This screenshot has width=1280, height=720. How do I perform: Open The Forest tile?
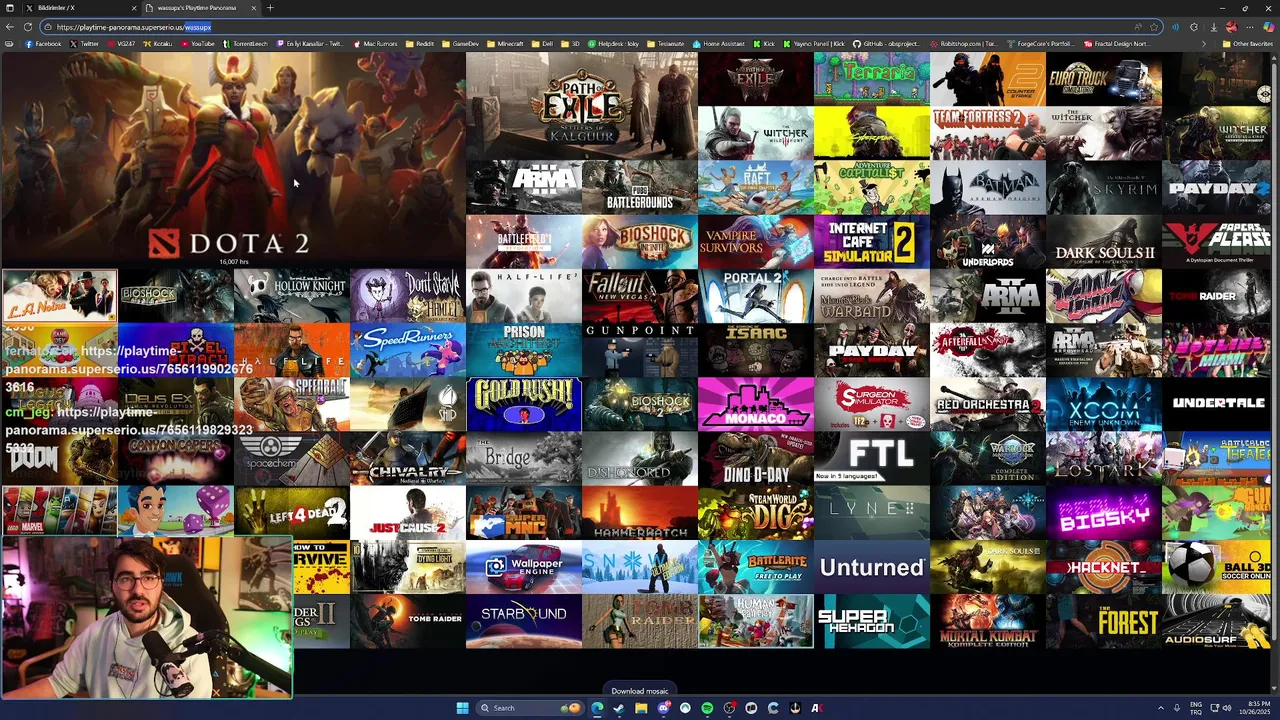click(1104, 620)
